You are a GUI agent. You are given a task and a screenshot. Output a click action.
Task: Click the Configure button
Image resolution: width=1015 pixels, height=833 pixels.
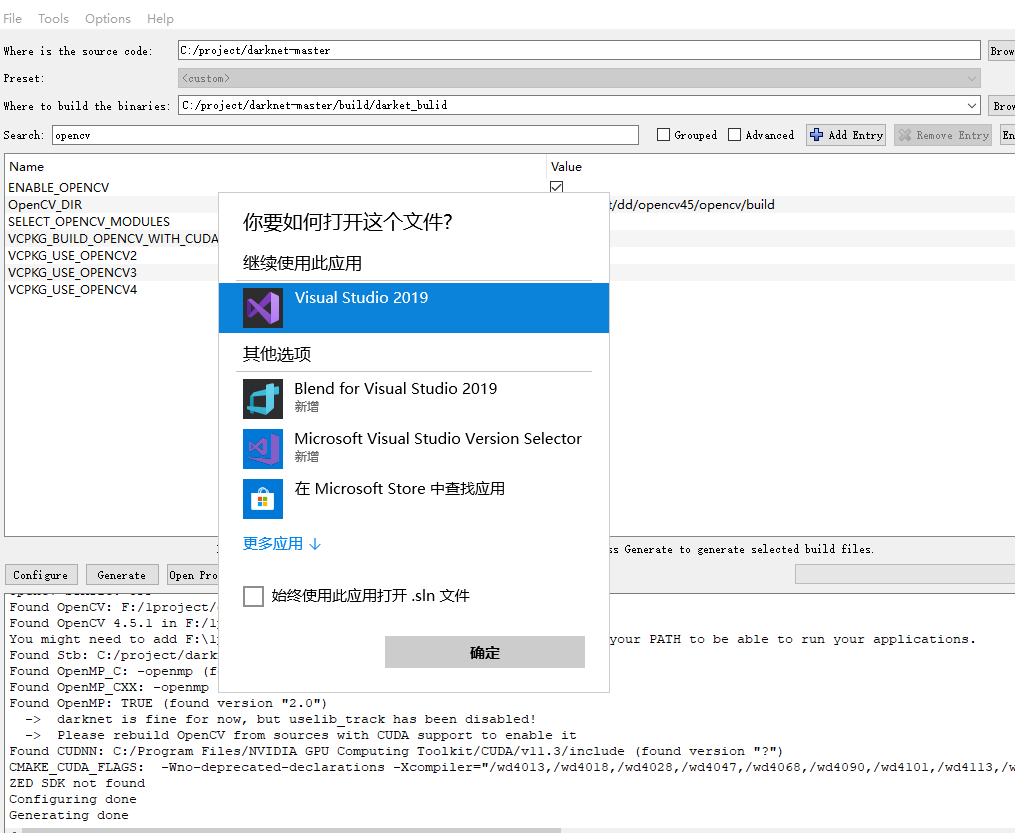[41, 575]
